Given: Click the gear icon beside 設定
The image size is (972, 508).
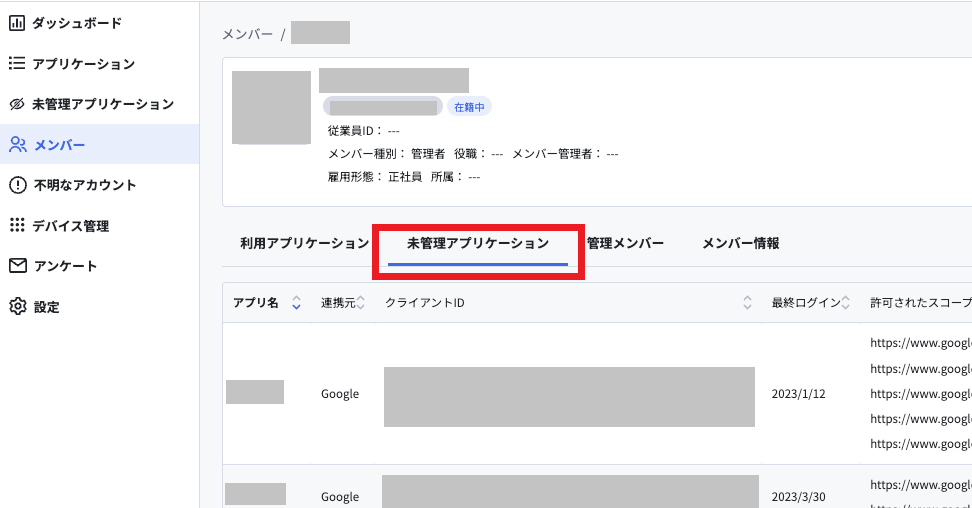Looking at the screenshot, I should [18, 306].
